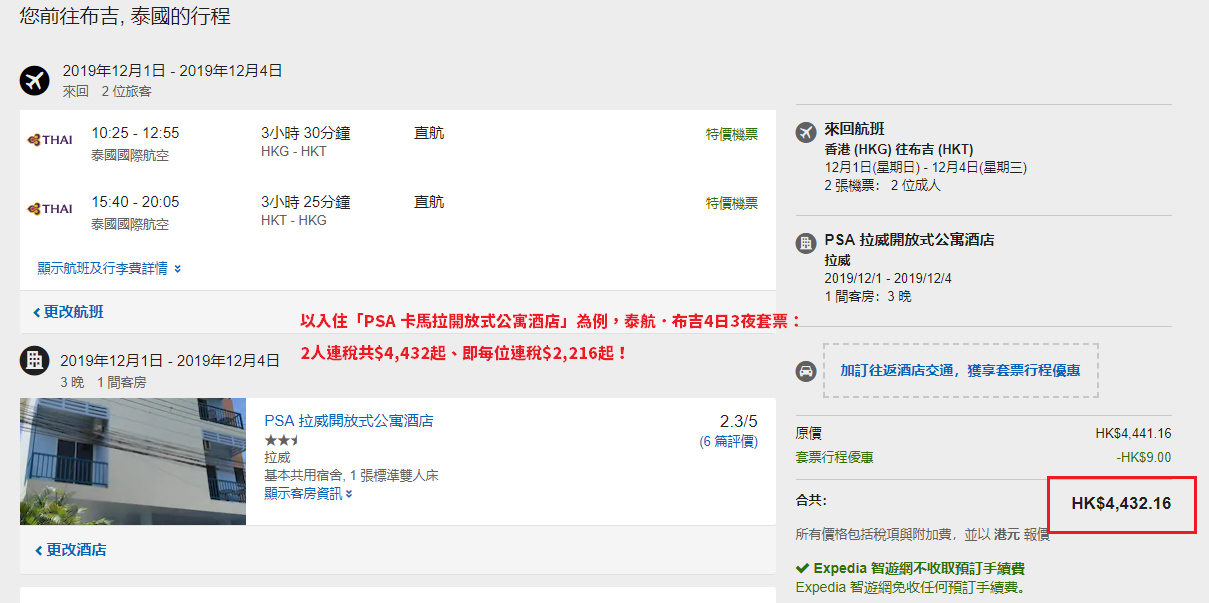1209x603 pixels.
Task: Click the 3小時 25分鐘 duration text
Action: 306,202
